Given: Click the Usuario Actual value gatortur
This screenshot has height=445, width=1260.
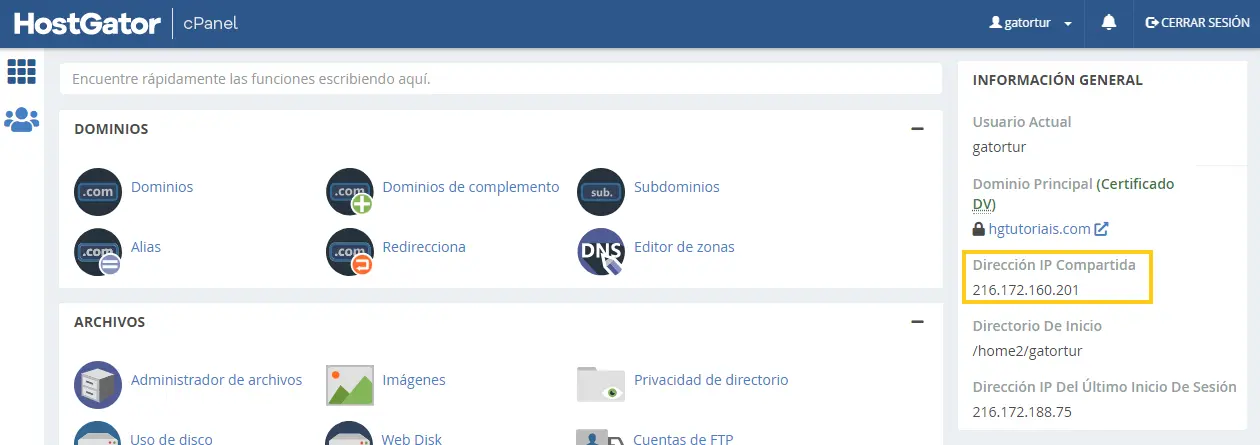Looking at the screenshot, I should point(1000,147).
